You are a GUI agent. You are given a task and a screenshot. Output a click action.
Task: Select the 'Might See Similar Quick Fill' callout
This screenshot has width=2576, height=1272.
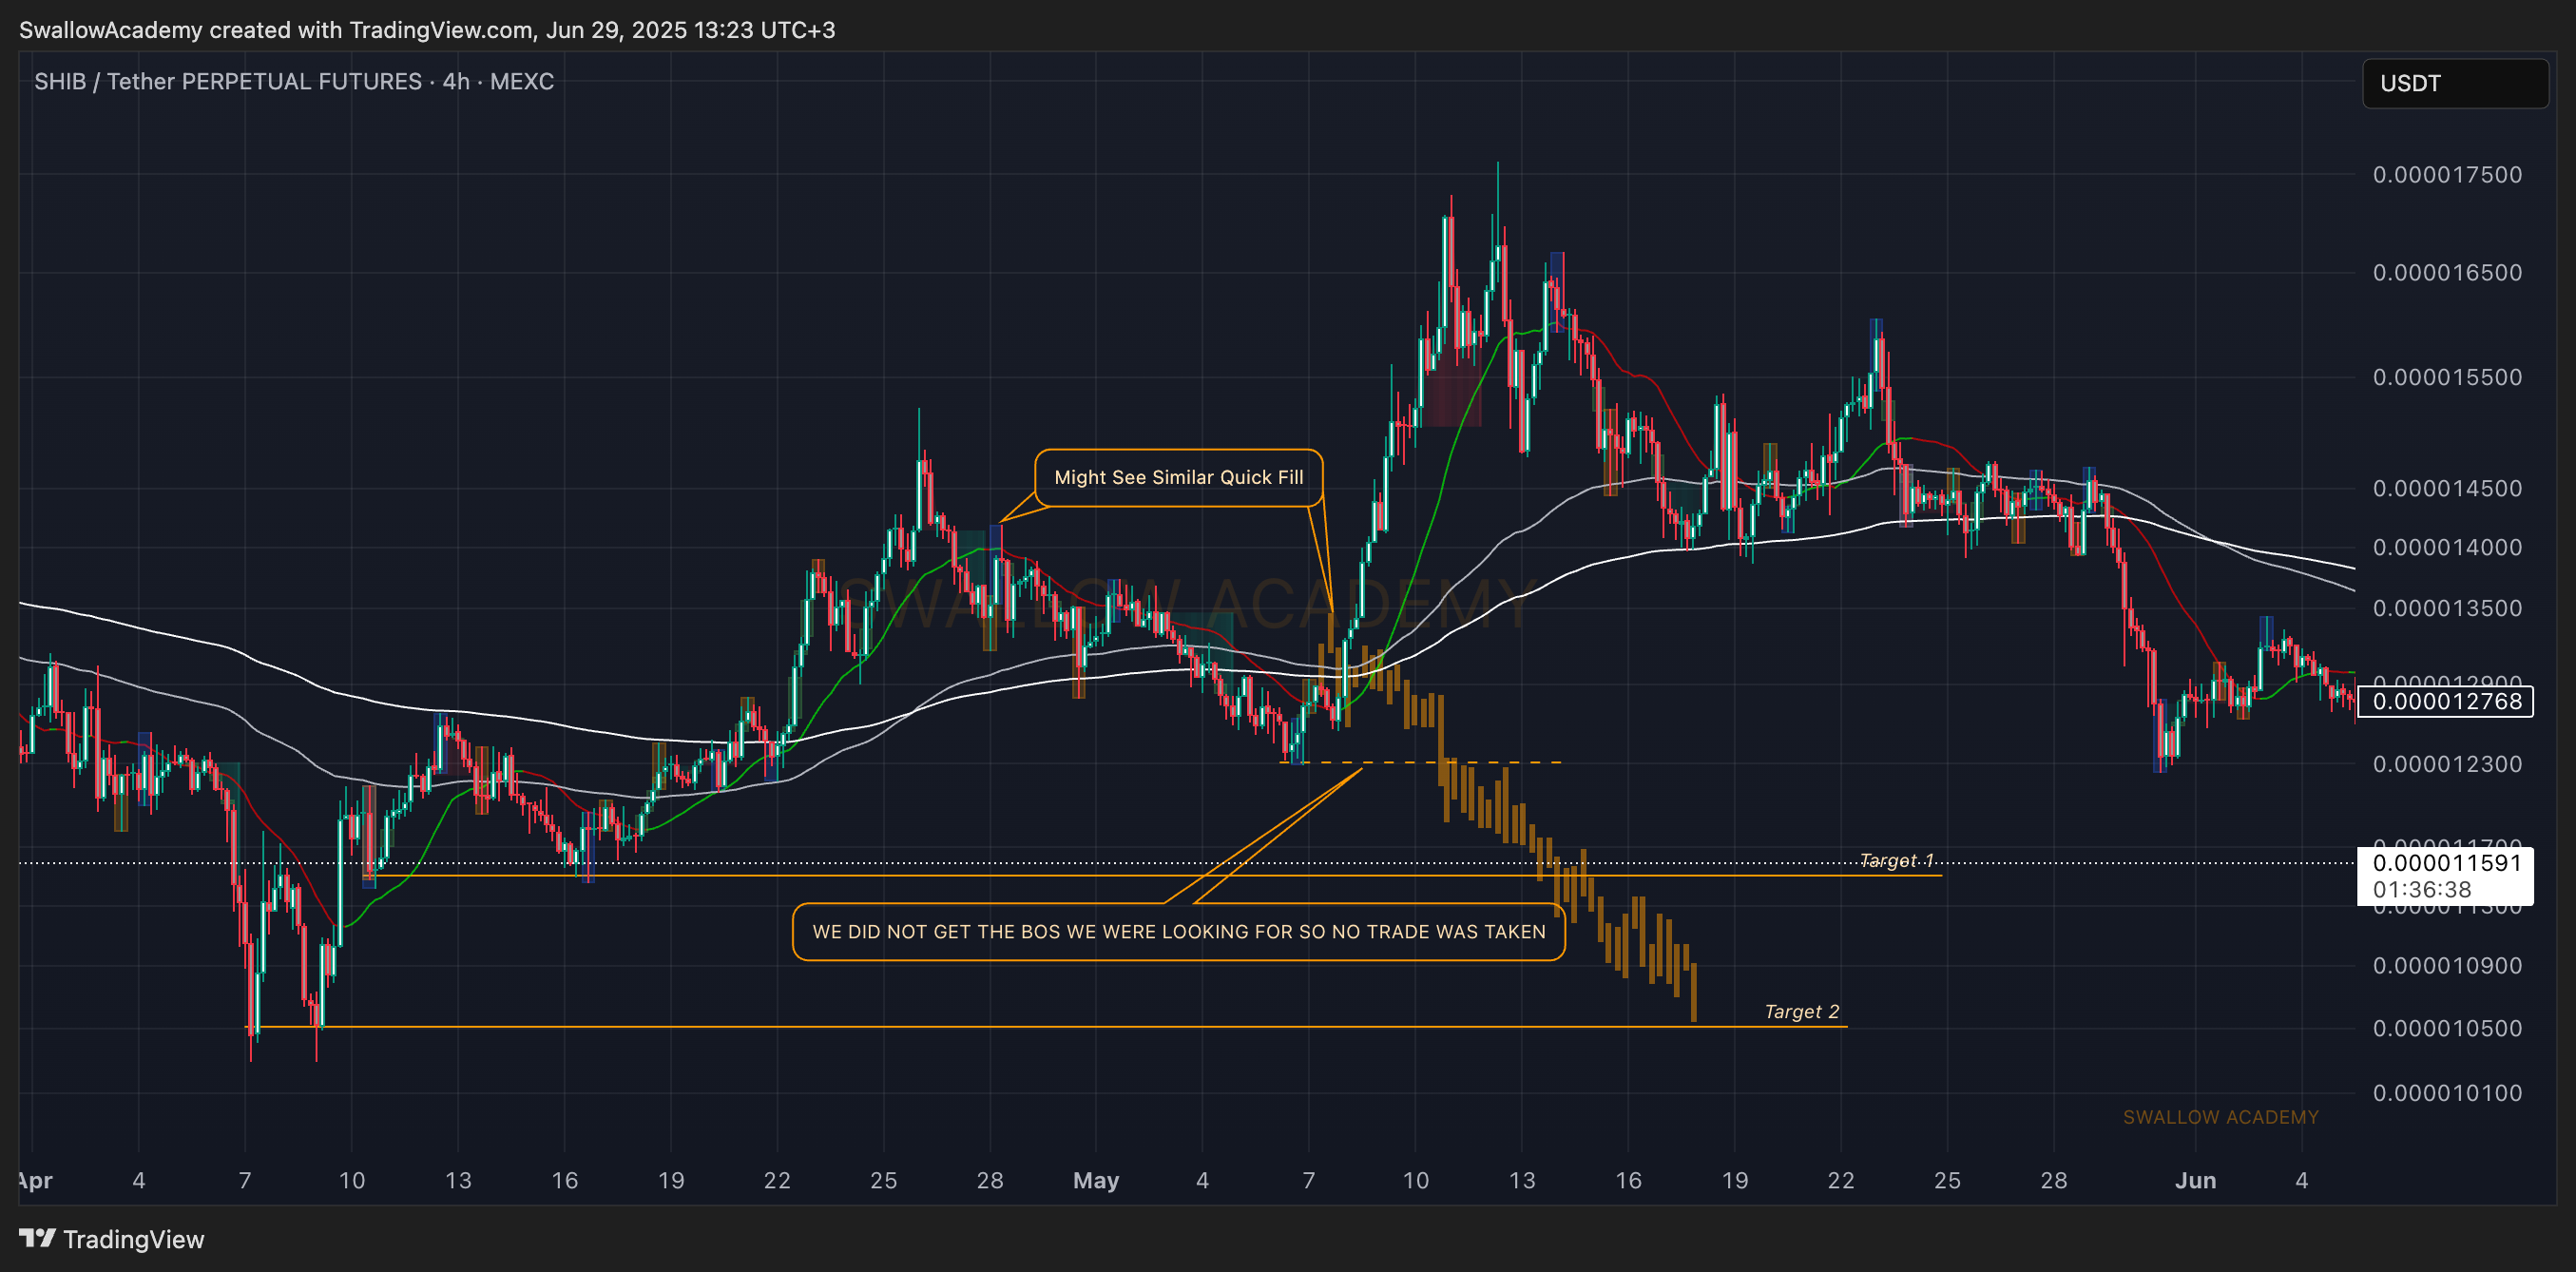(x=1178, y=477)
